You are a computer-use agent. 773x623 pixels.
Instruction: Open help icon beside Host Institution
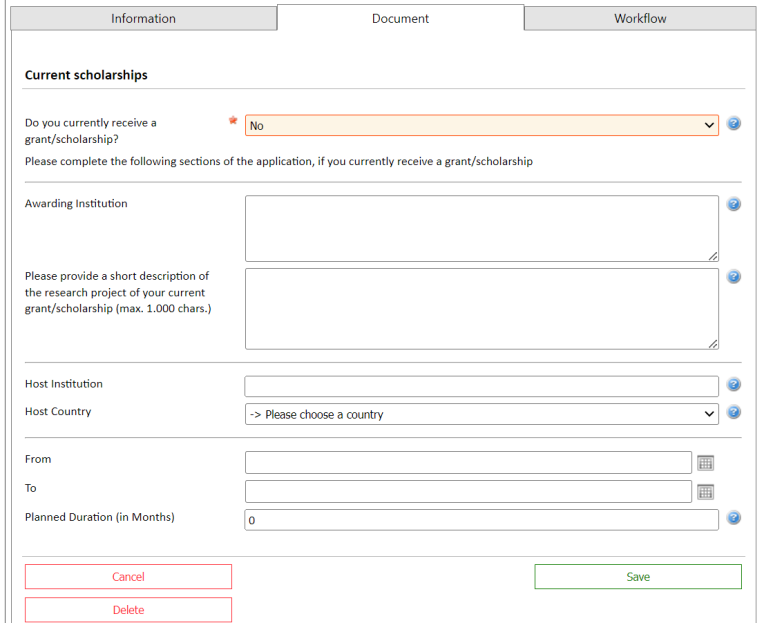[x=734, y=384]
